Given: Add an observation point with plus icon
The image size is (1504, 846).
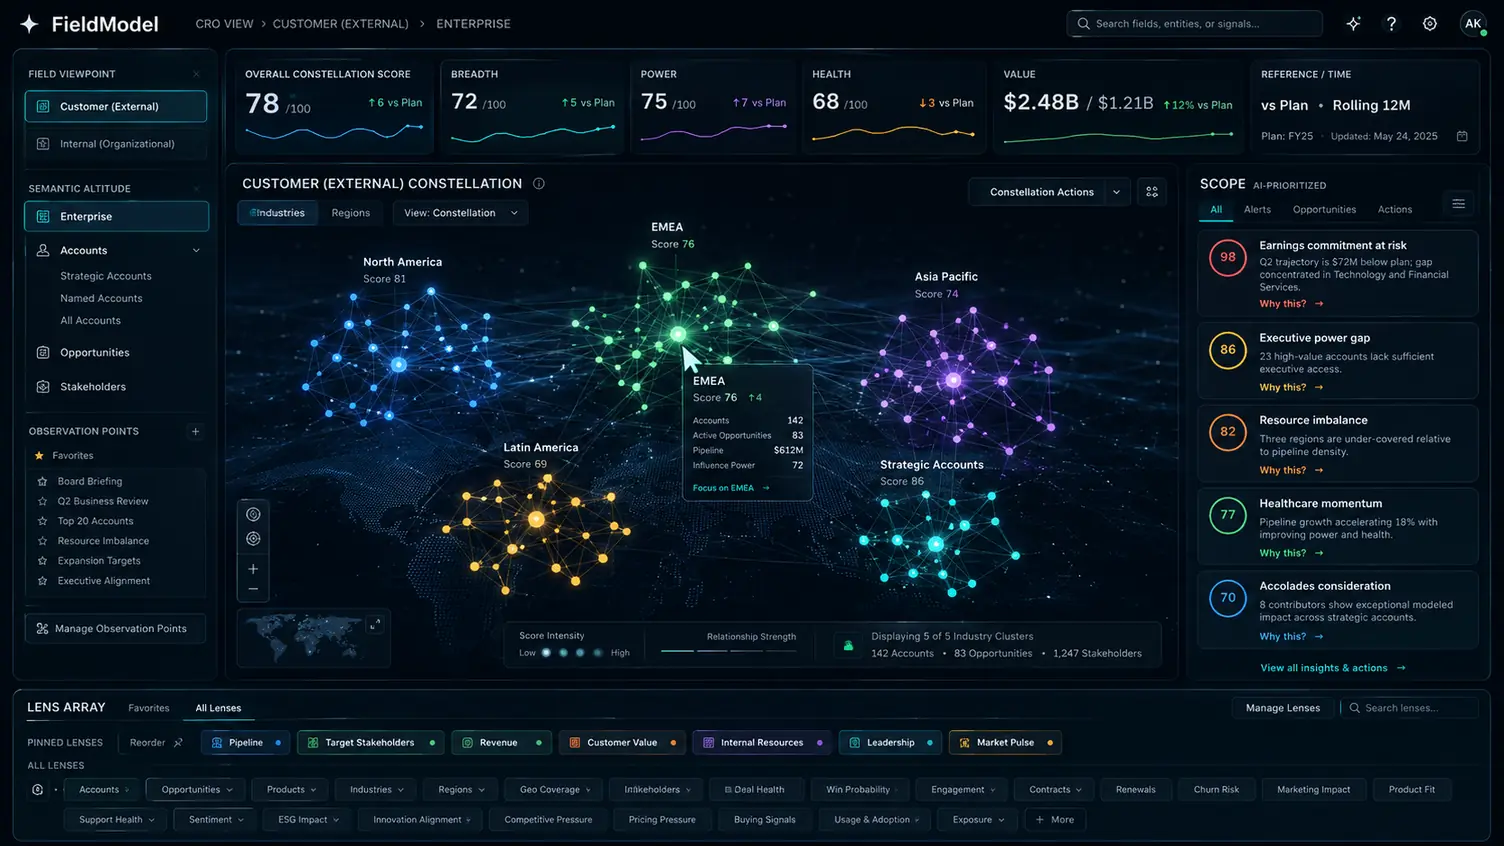Looking at the screenshot, I should pyautogui.click(x=195, y=432).
